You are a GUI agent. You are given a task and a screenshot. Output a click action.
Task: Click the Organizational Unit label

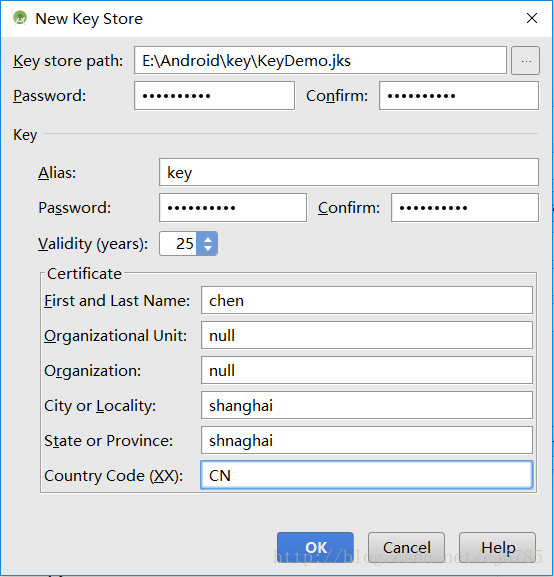116,336
